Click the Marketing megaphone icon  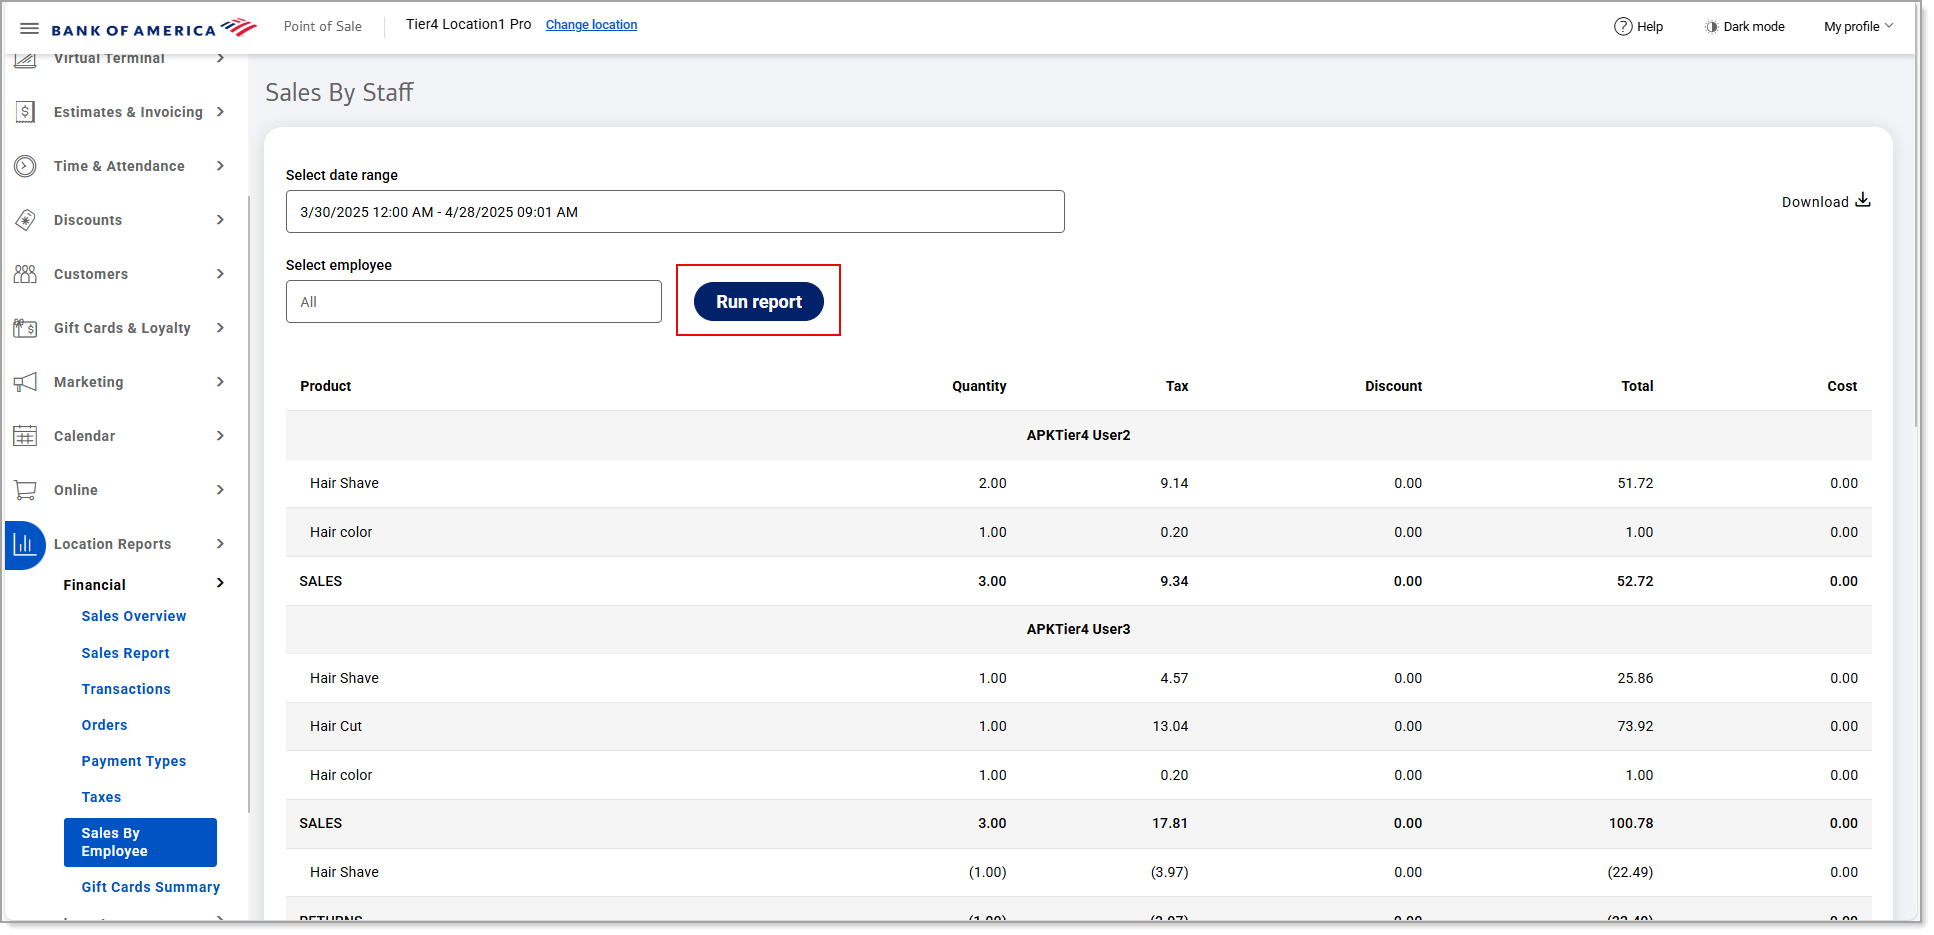click(26, 382)
